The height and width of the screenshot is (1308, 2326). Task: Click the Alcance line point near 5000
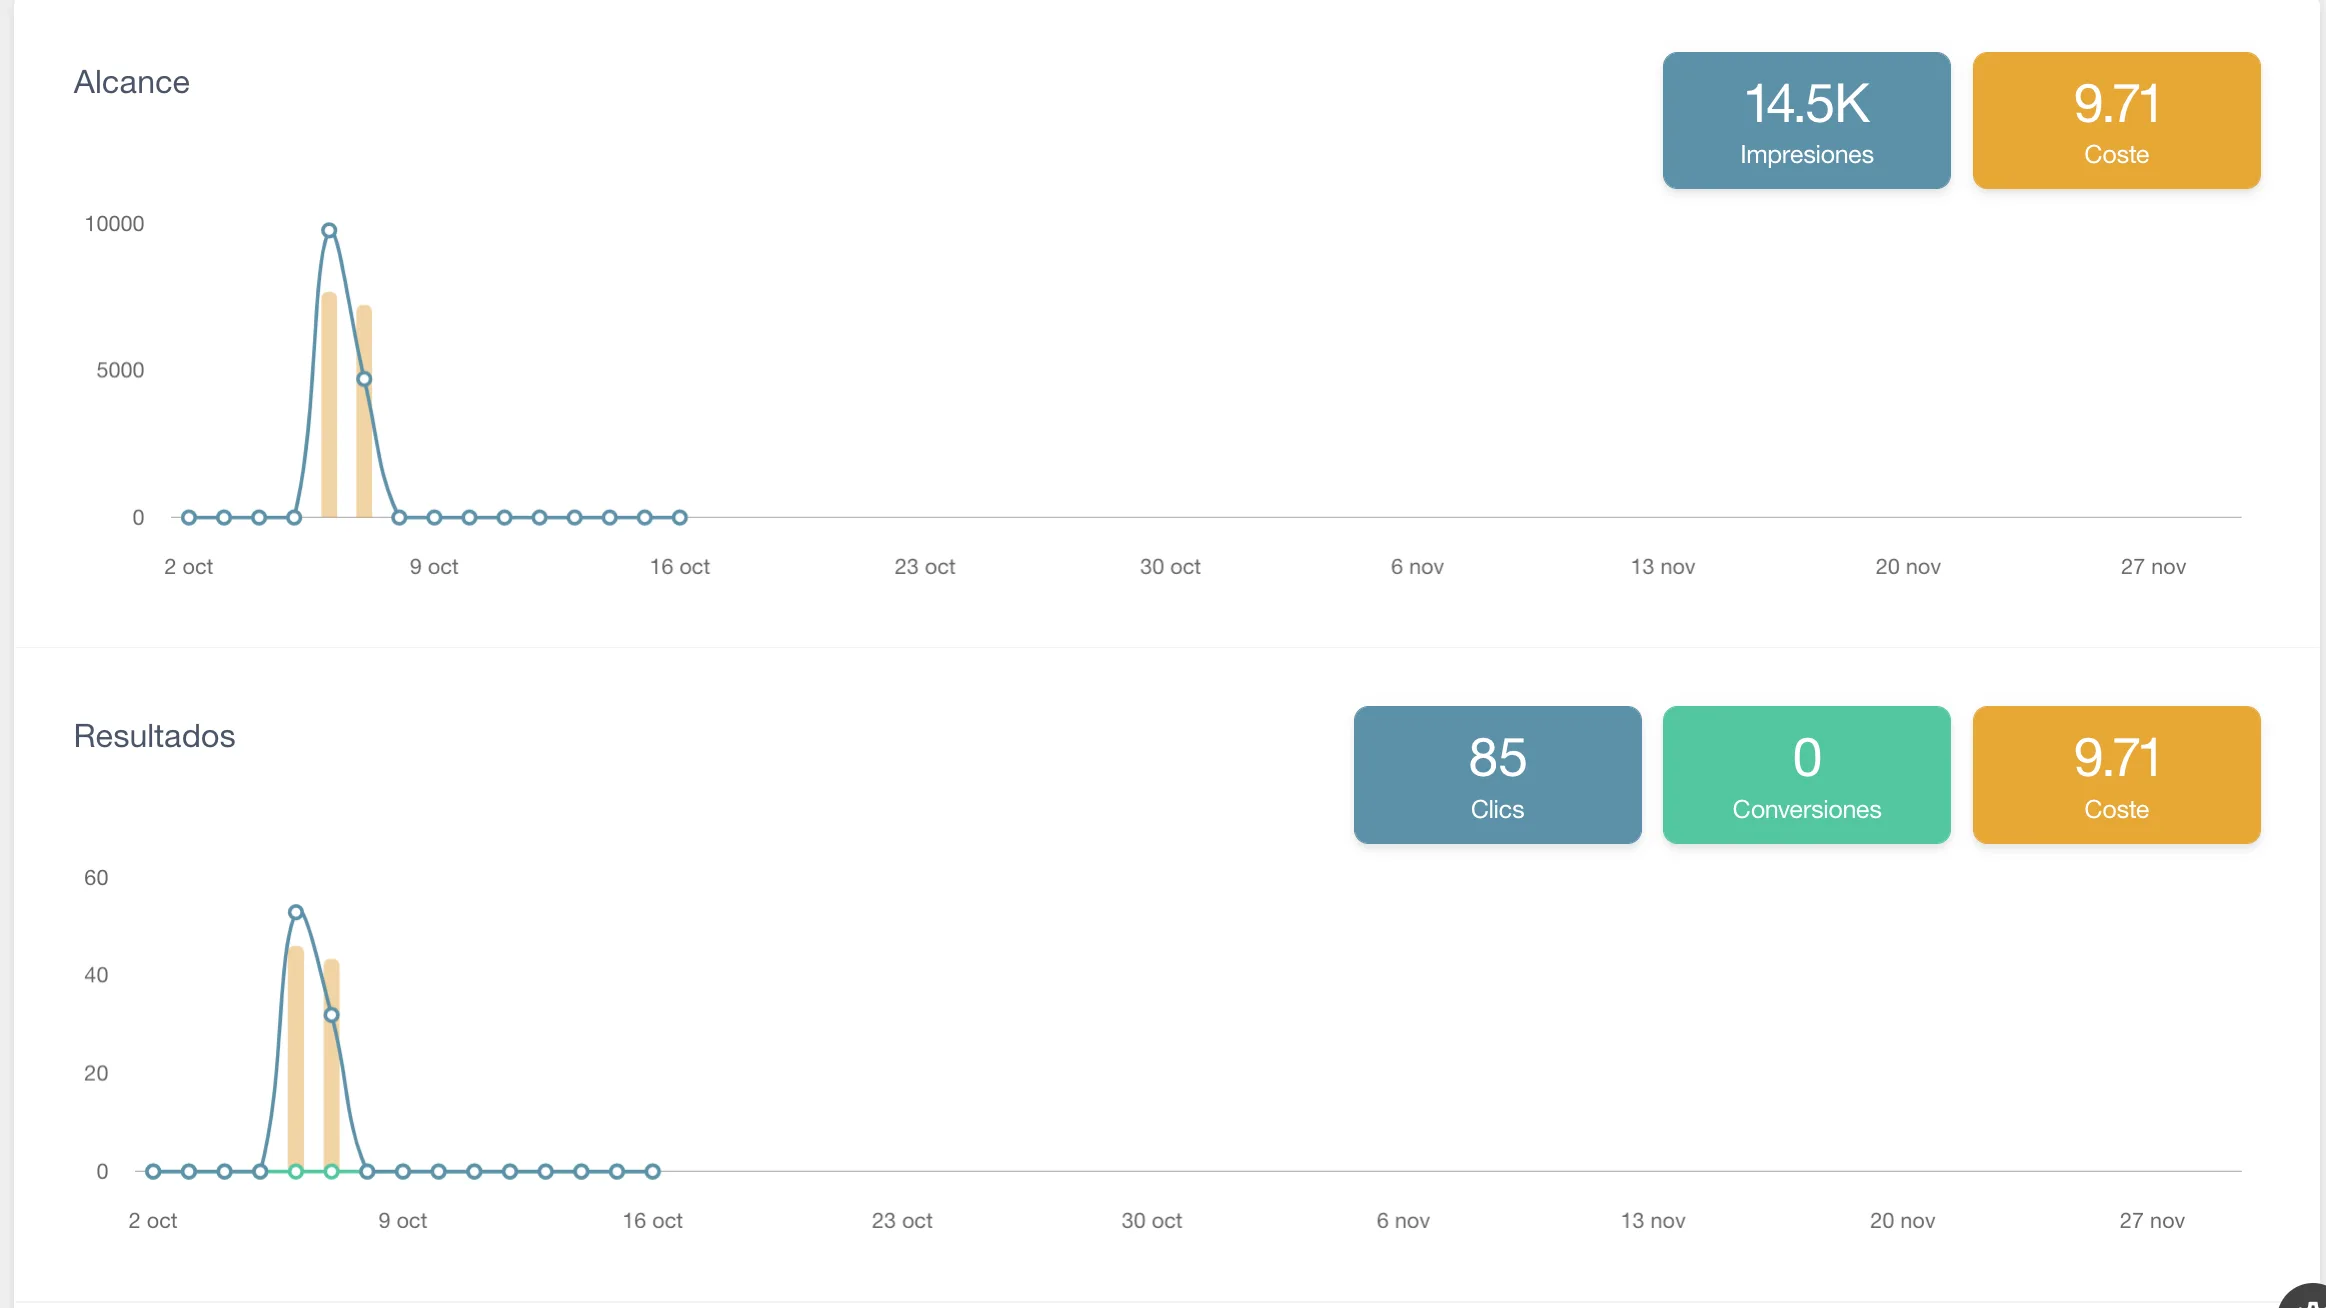click(364, 379)
